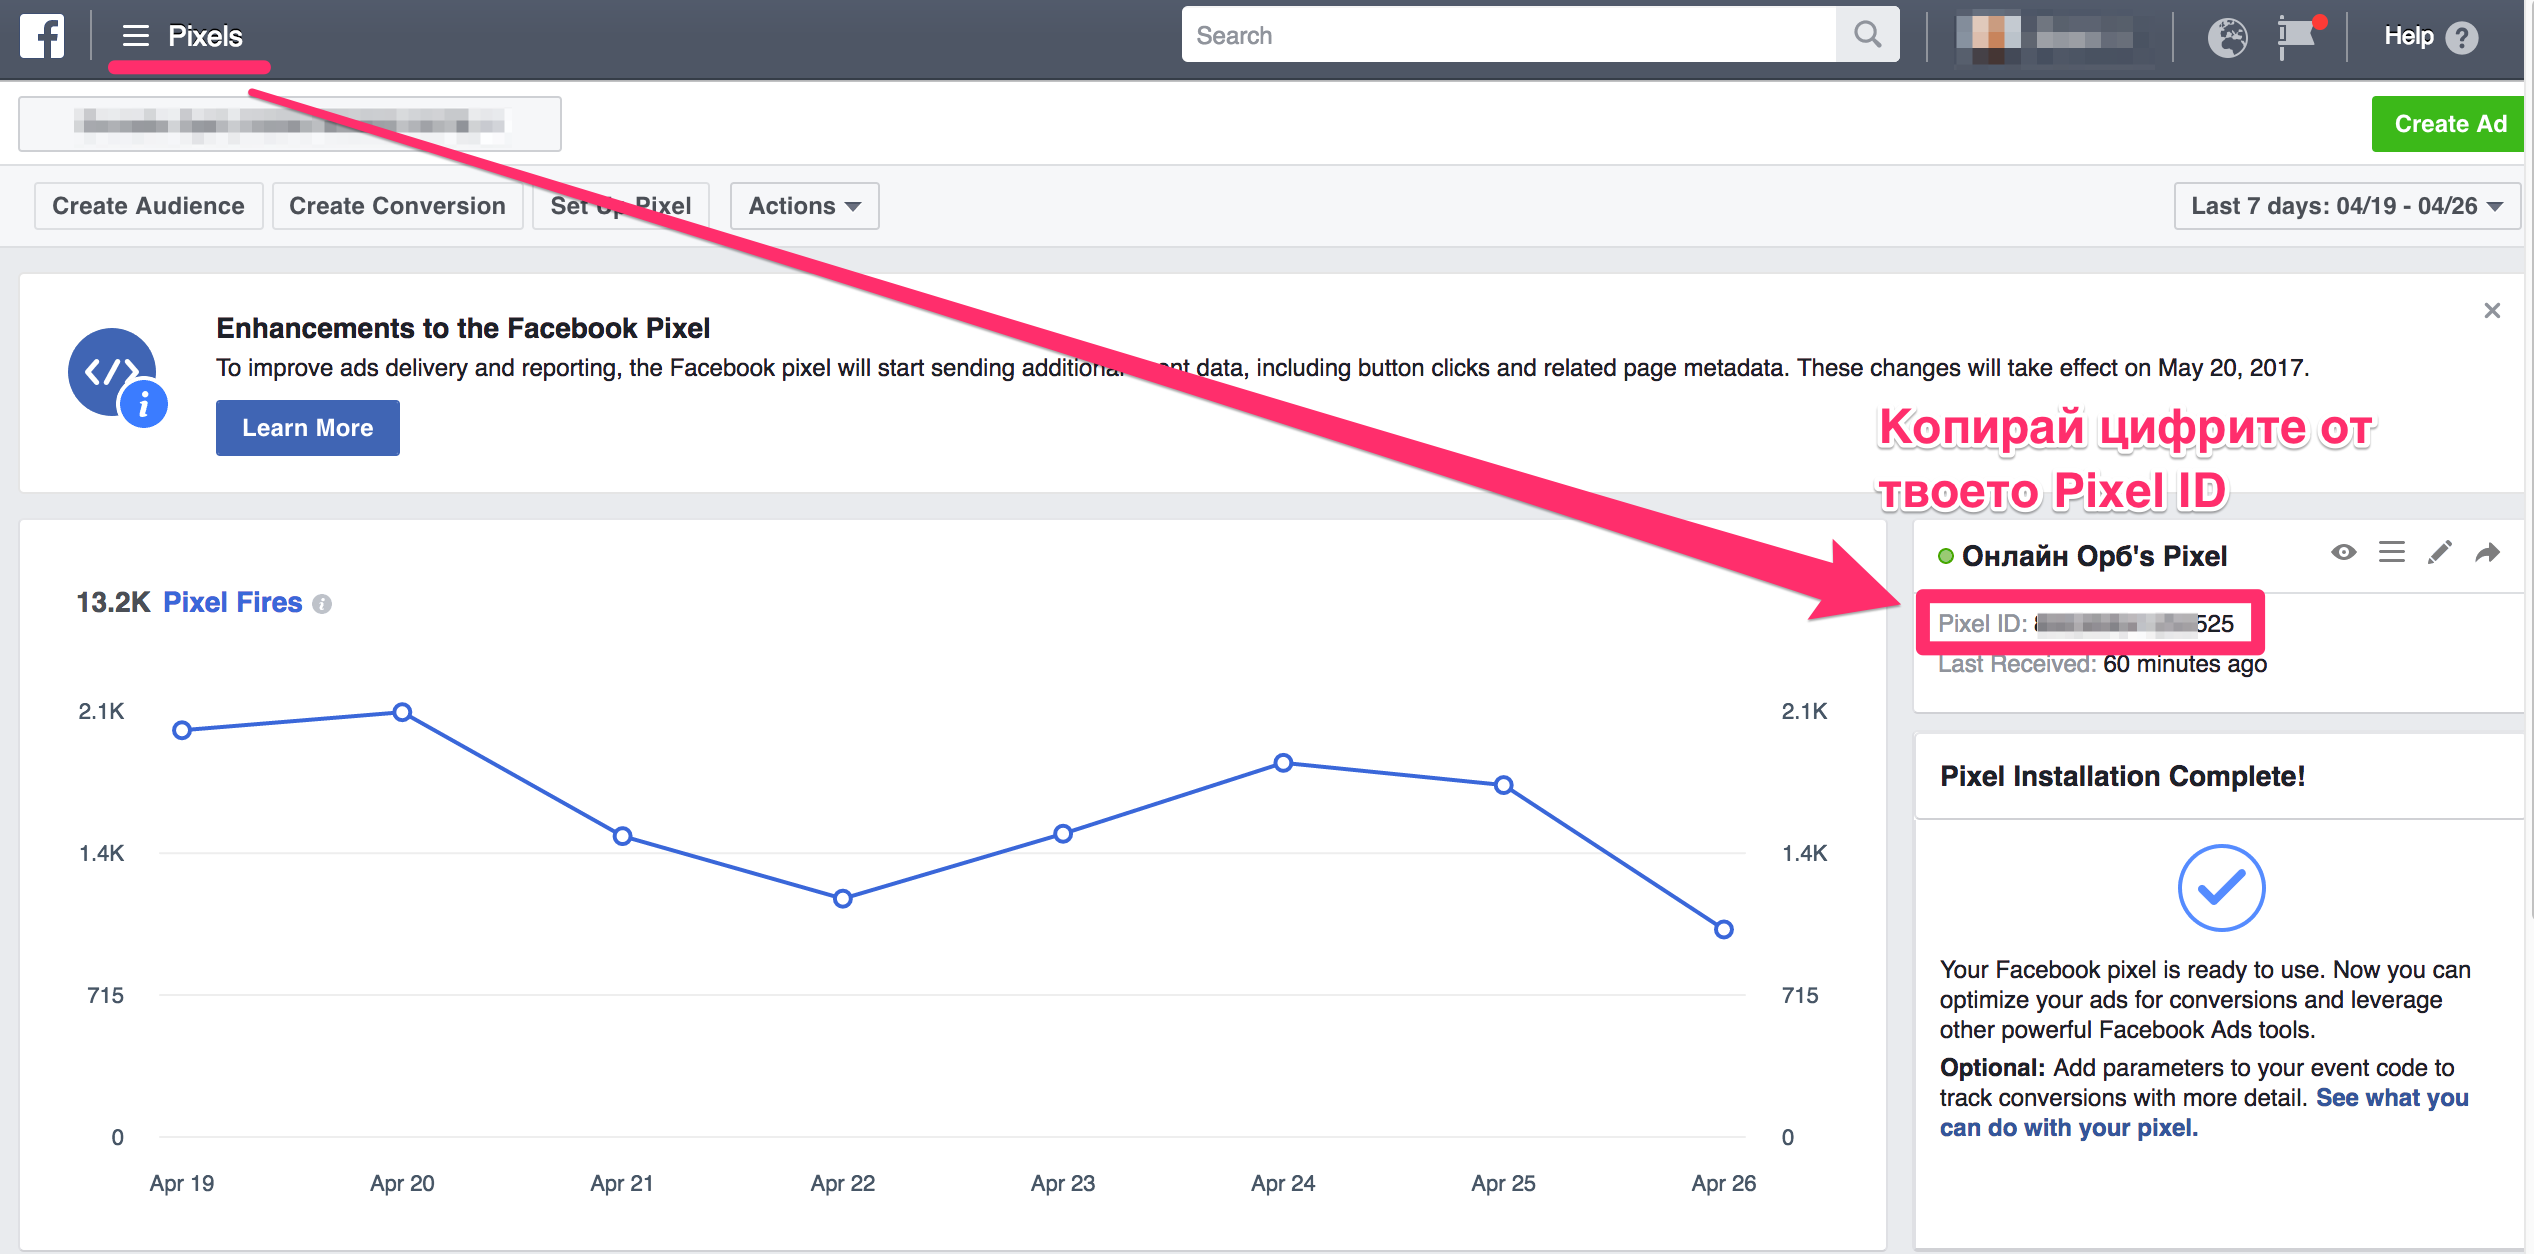
Task: Click the list lines icon on pixel card
Action: 2392,552
